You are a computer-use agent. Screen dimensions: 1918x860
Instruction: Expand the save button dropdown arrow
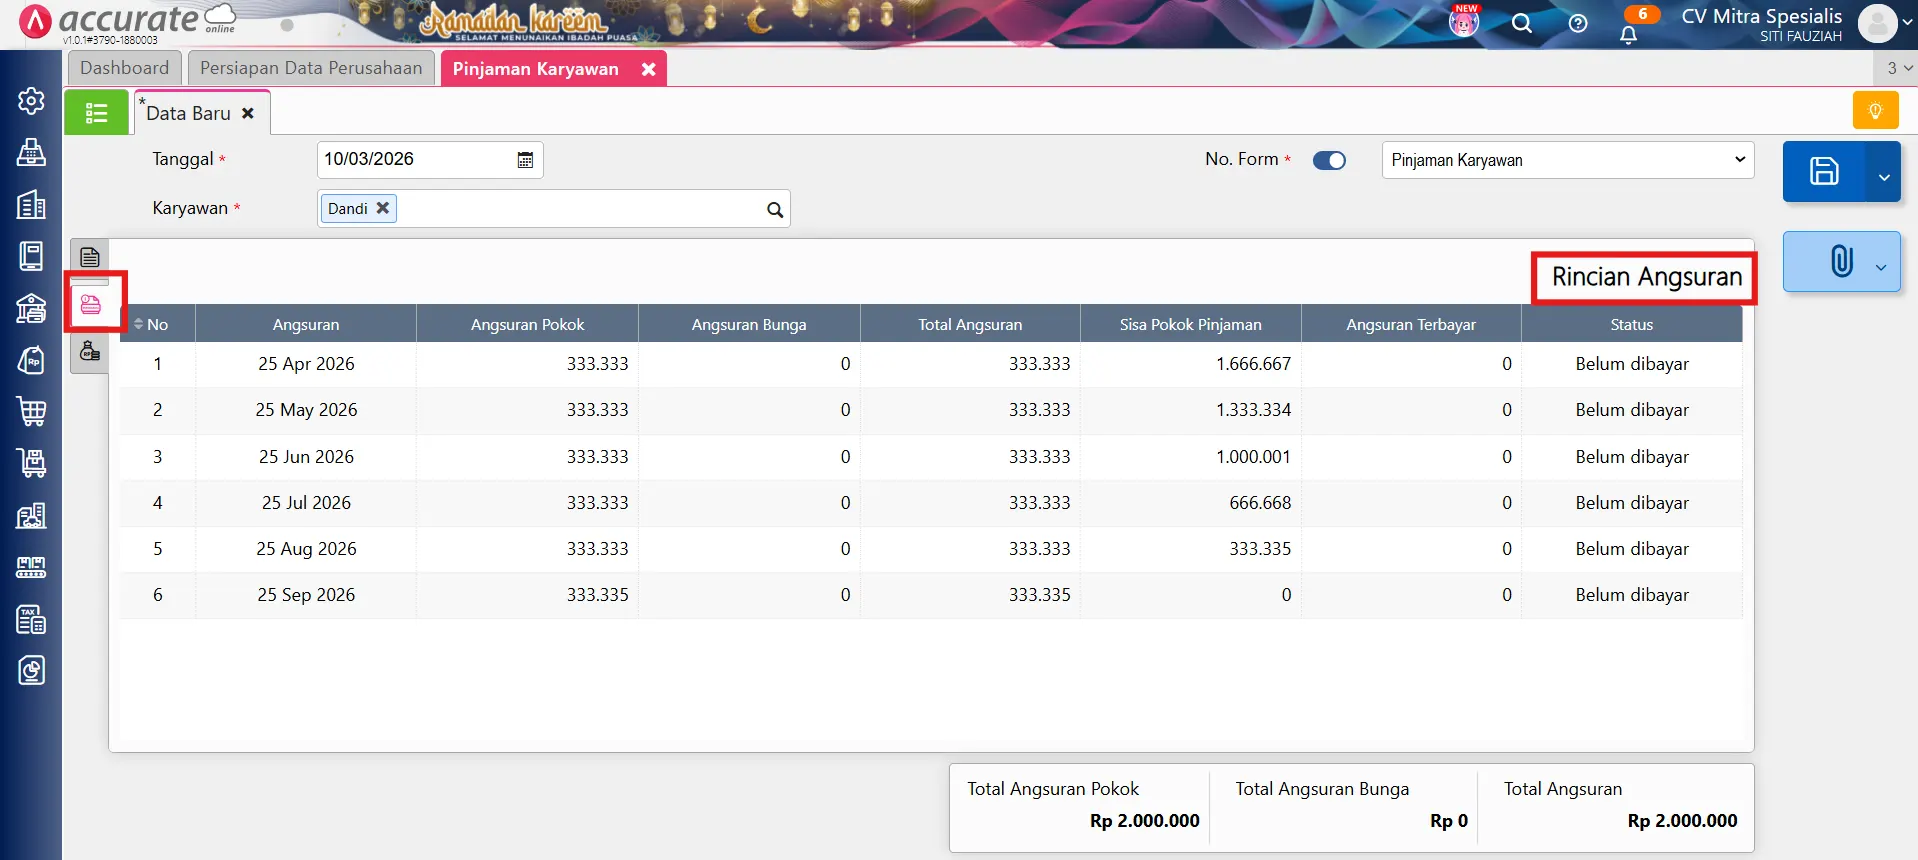point(1884,177)
